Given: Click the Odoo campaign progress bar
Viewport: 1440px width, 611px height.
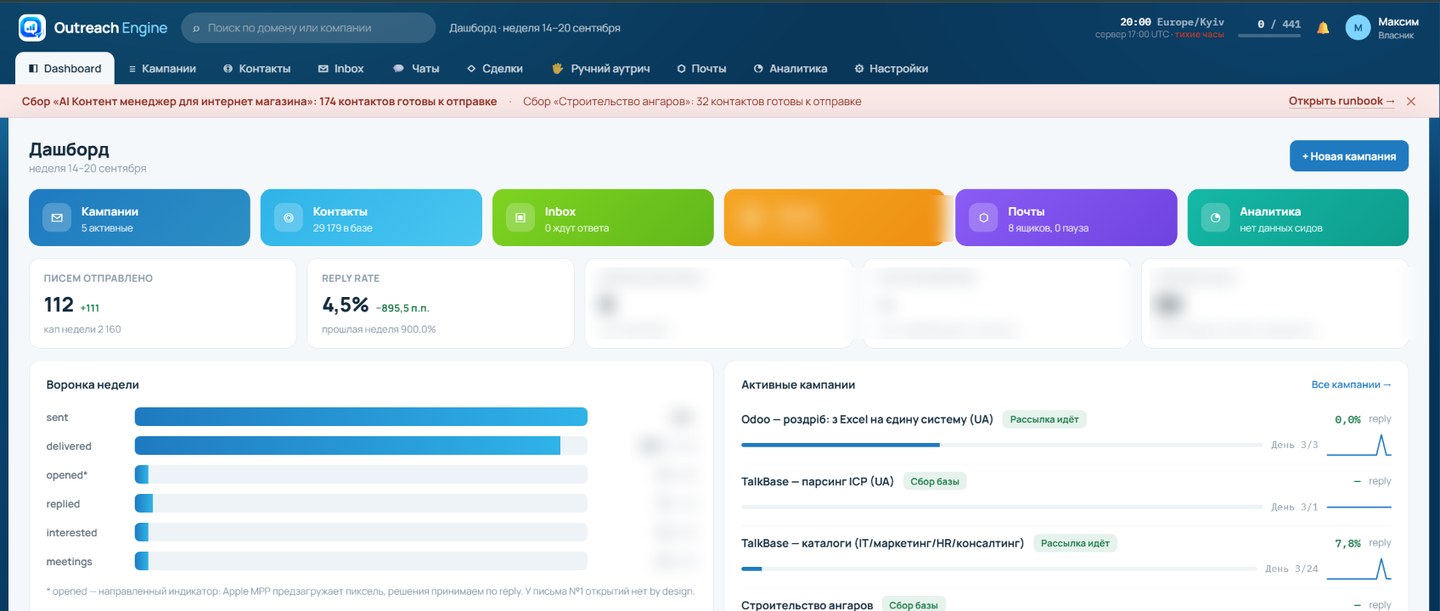Looking at the screenshot, I should [1001, 444].
